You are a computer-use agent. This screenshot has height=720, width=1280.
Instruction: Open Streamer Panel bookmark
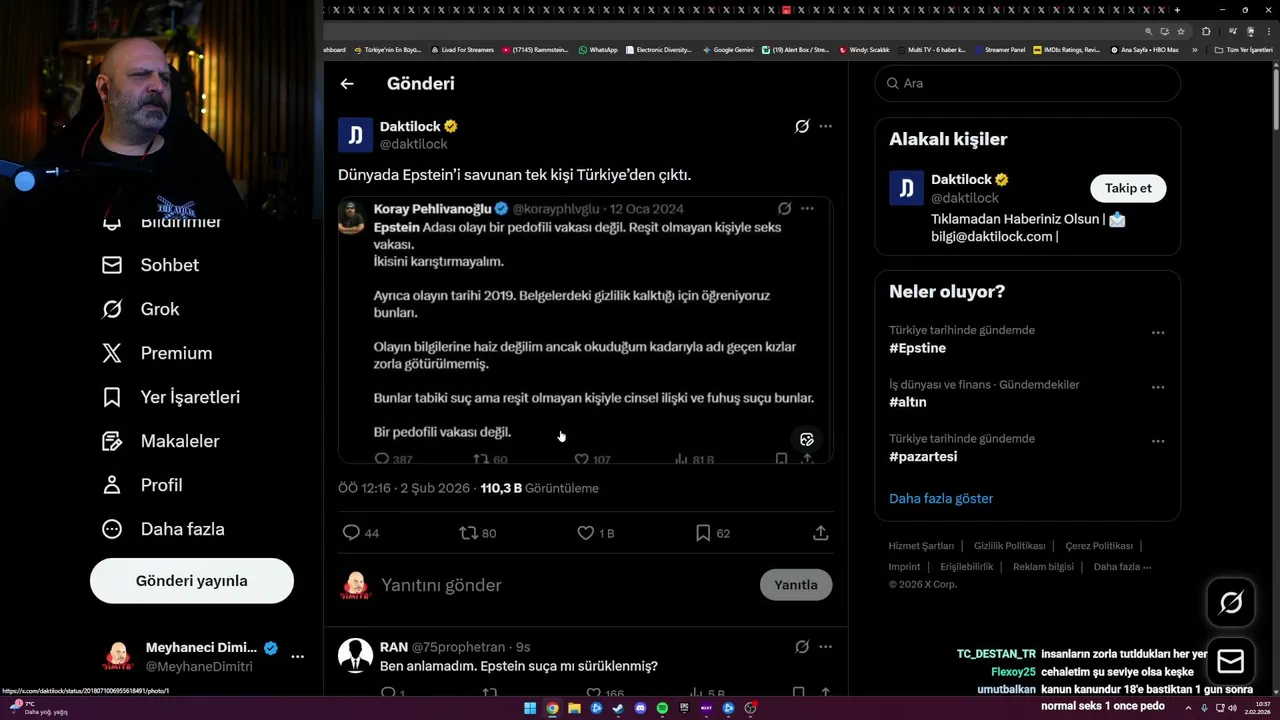[x=999, y=49]
